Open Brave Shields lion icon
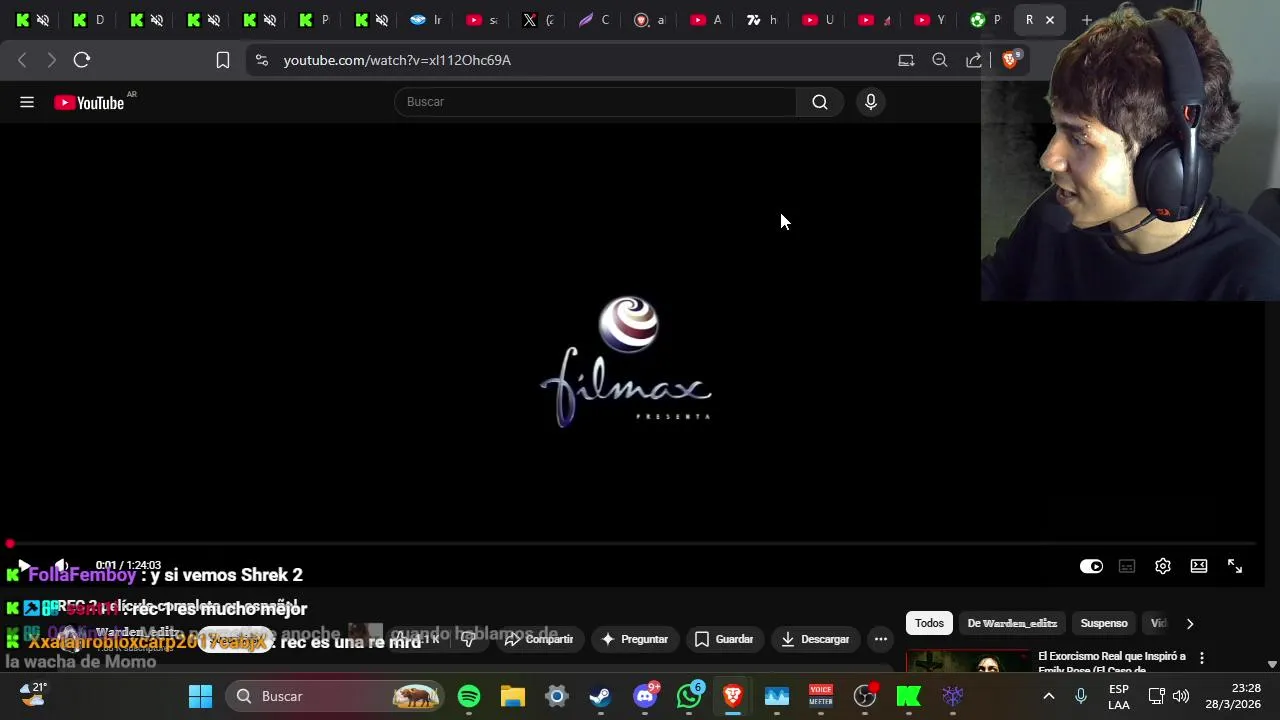Image resolution: width=1280 pixels, height=720 pixels. pos(1010,60)
